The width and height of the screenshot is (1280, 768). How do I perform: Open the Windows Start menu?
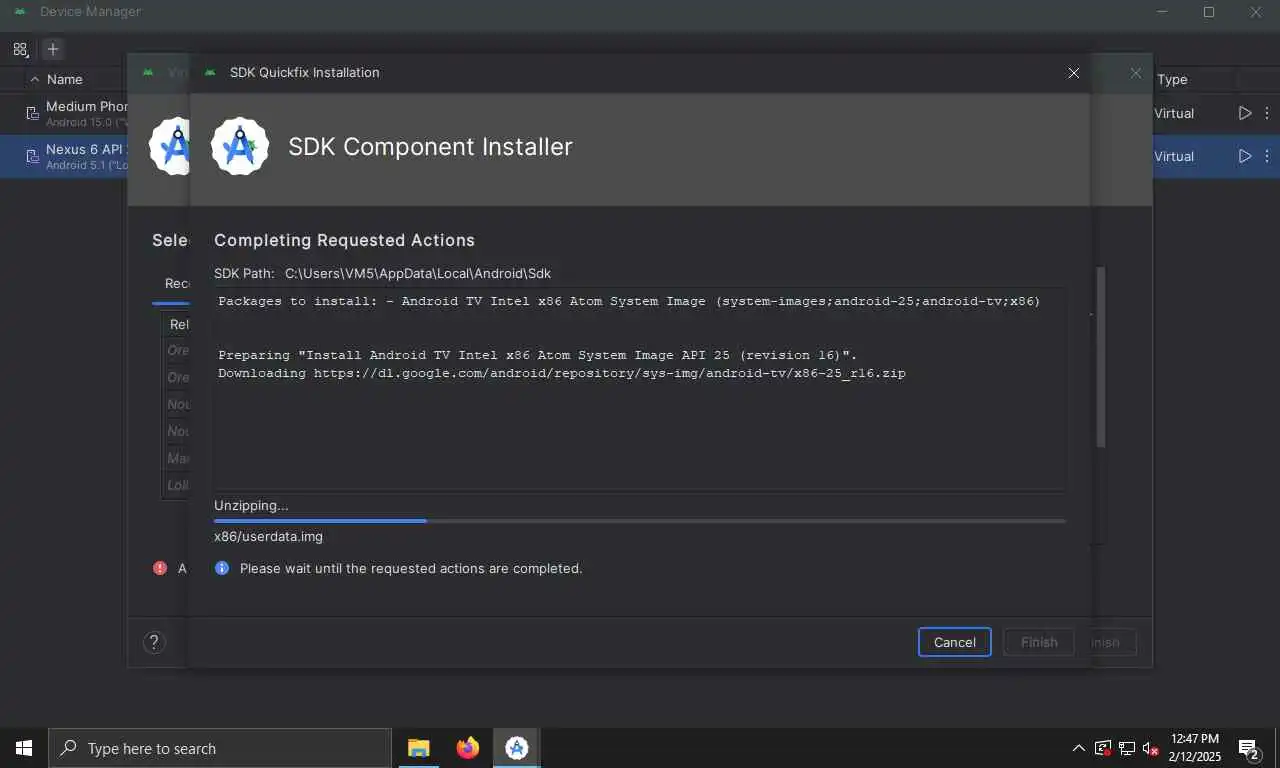tap(24, 748)
